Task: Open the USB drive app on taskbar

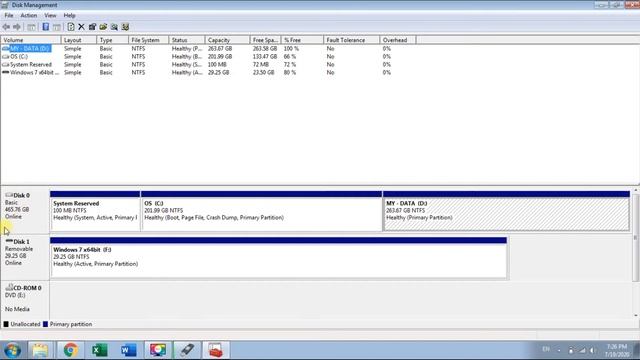Action: (x=187, y=350)
